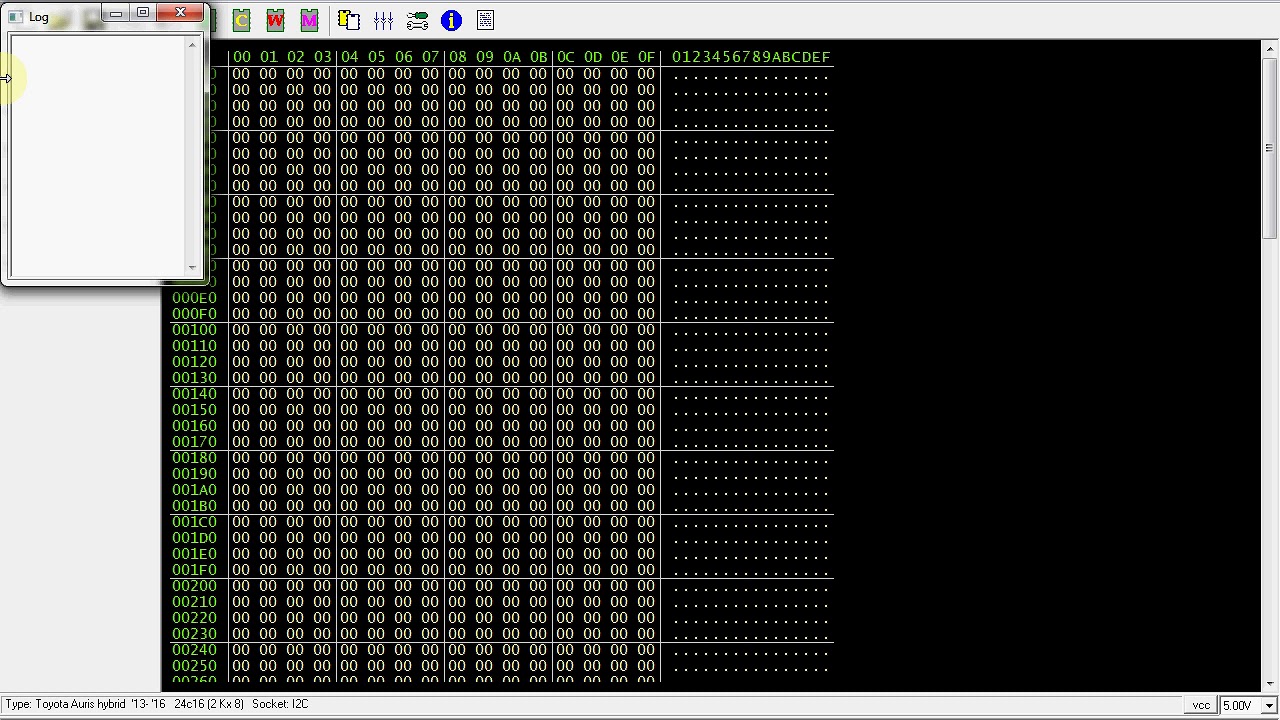Click address row 000E0

pos(194,298)
